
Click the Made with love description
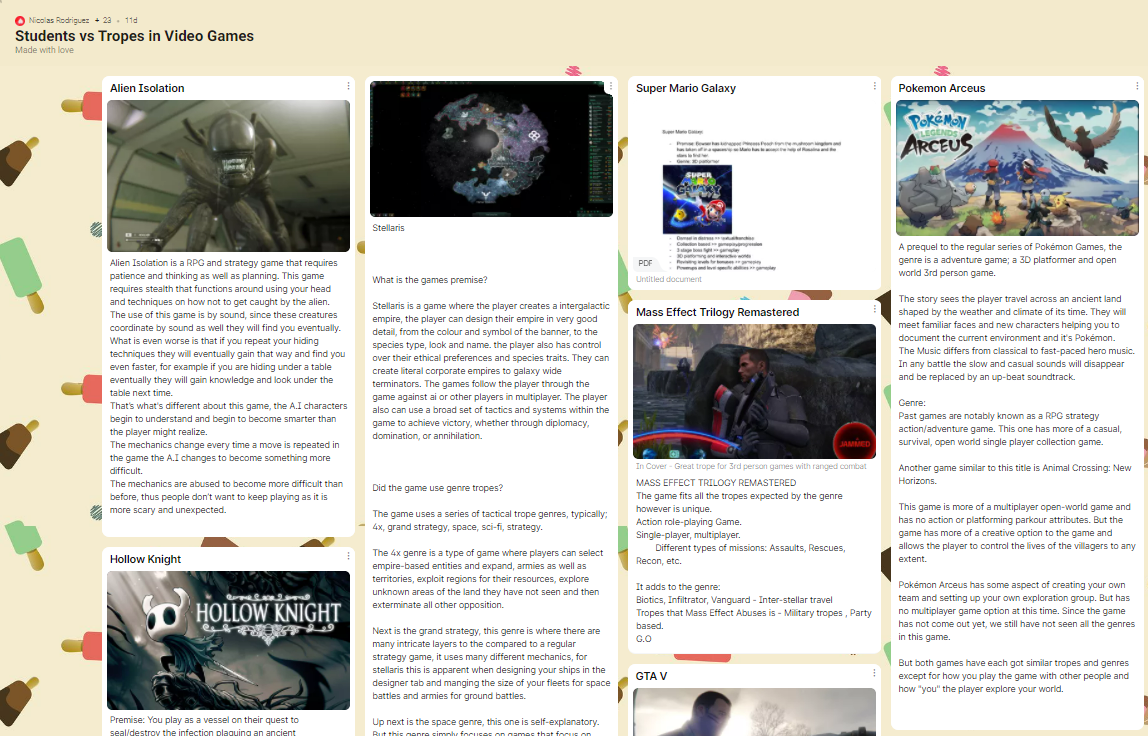45,50
